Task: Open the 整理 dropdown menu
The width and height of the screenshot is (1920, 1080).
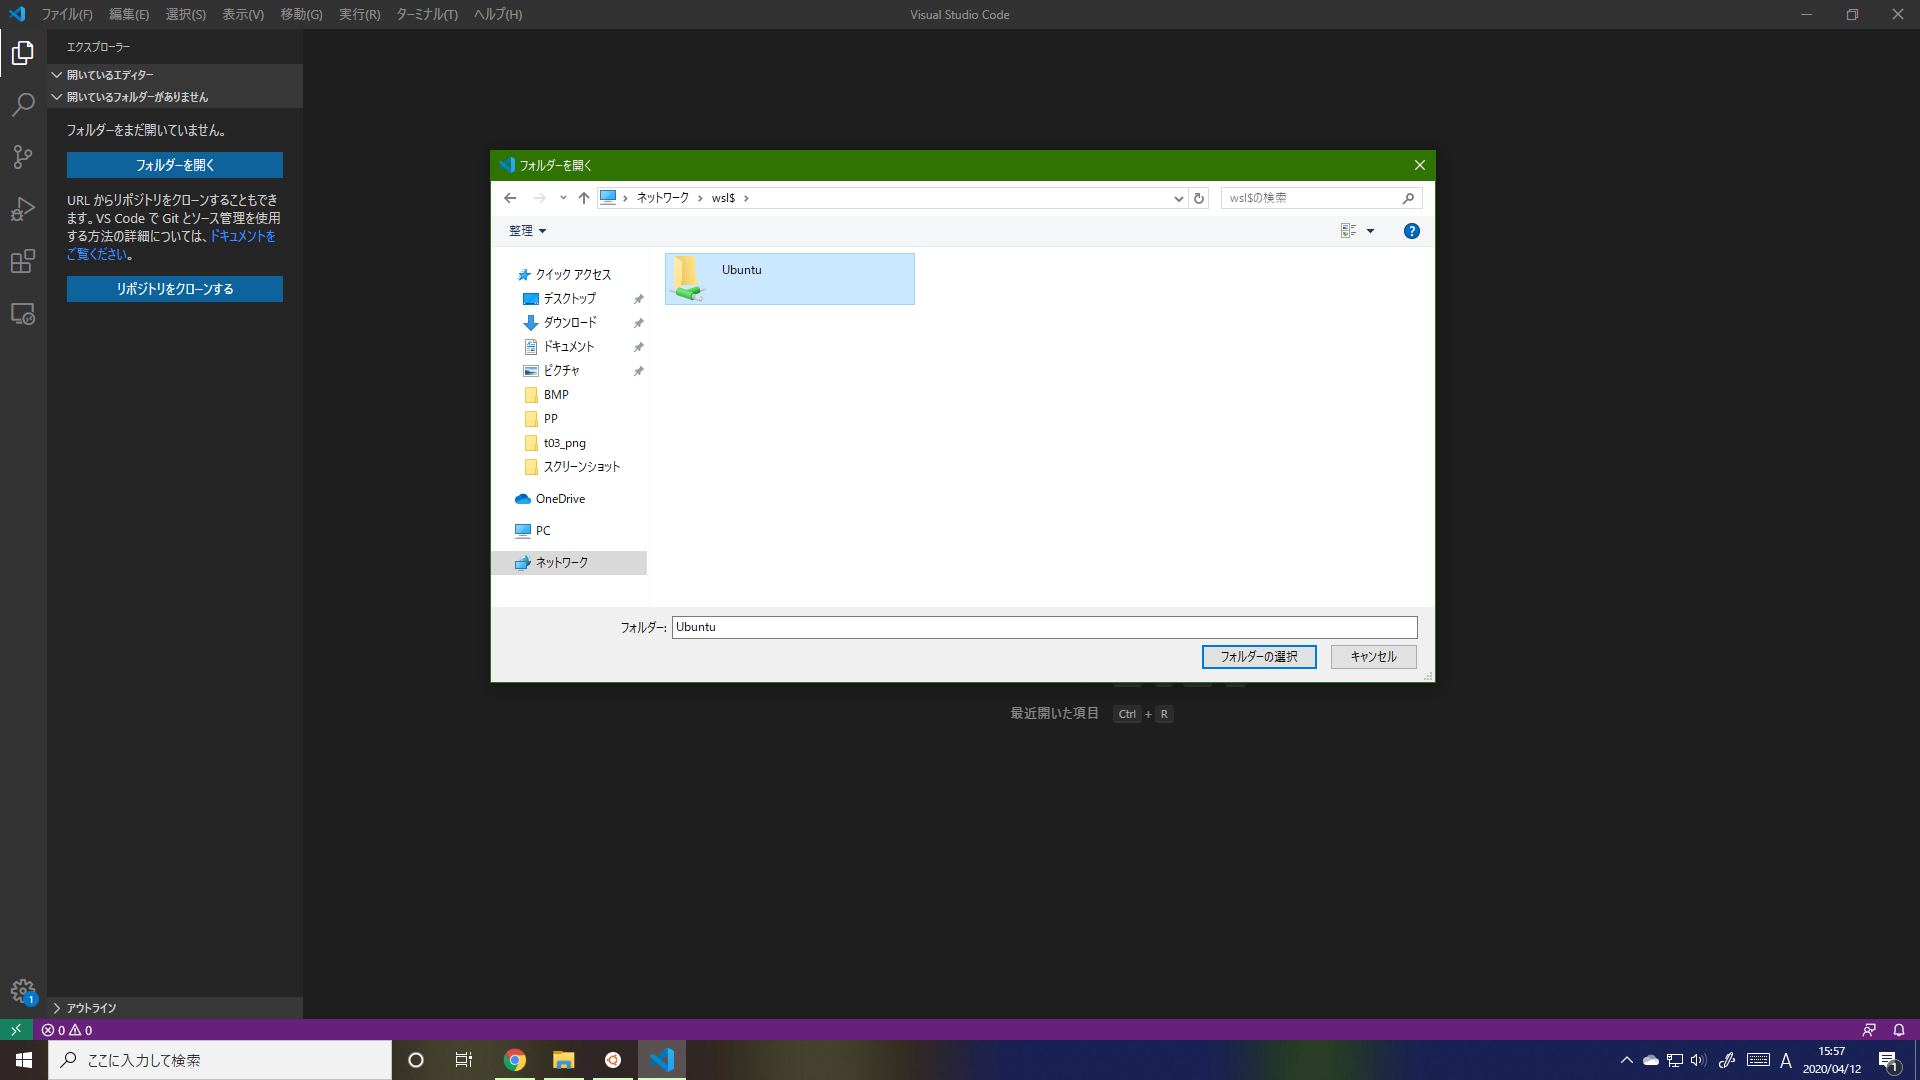Action: (x=527, y=231)
